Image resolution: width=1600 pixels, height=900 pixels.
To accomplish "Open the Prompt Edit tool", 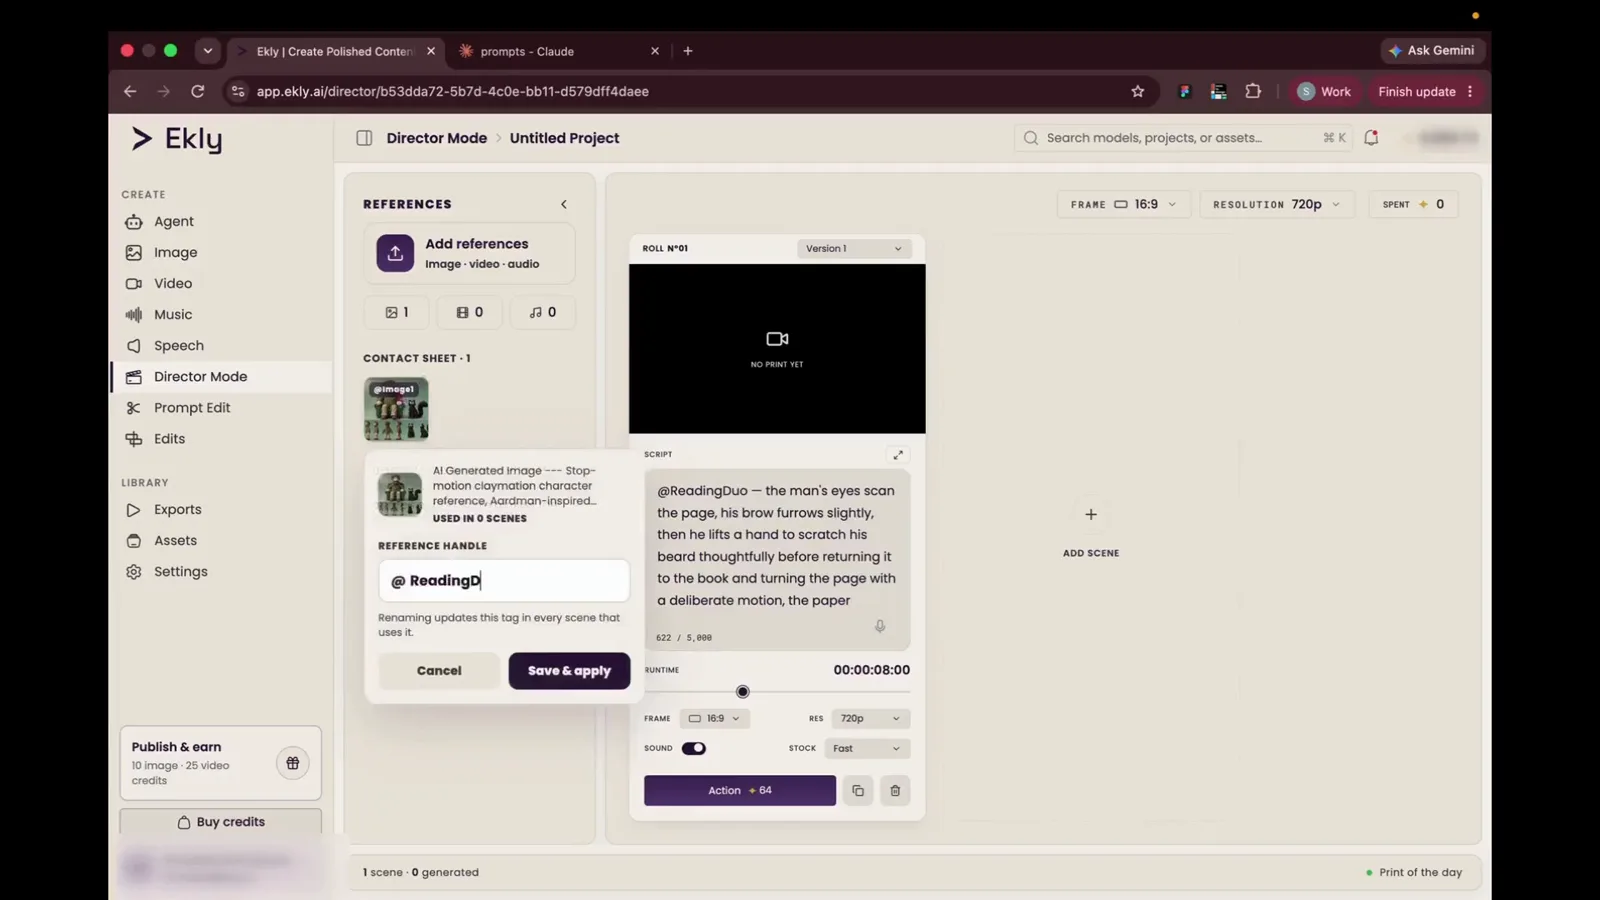I will point(191,407).
